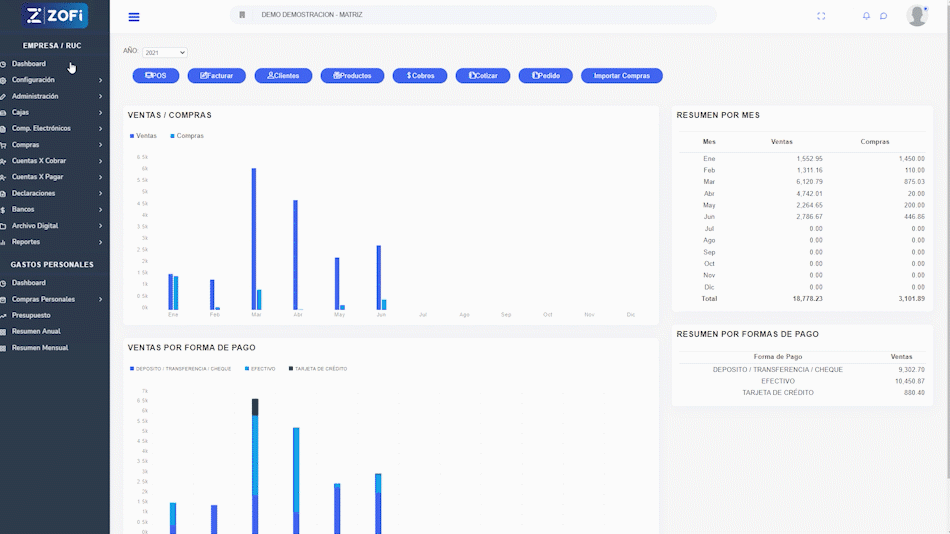
Task: Expand the Configuración submenu chevron
Action: 100,80
